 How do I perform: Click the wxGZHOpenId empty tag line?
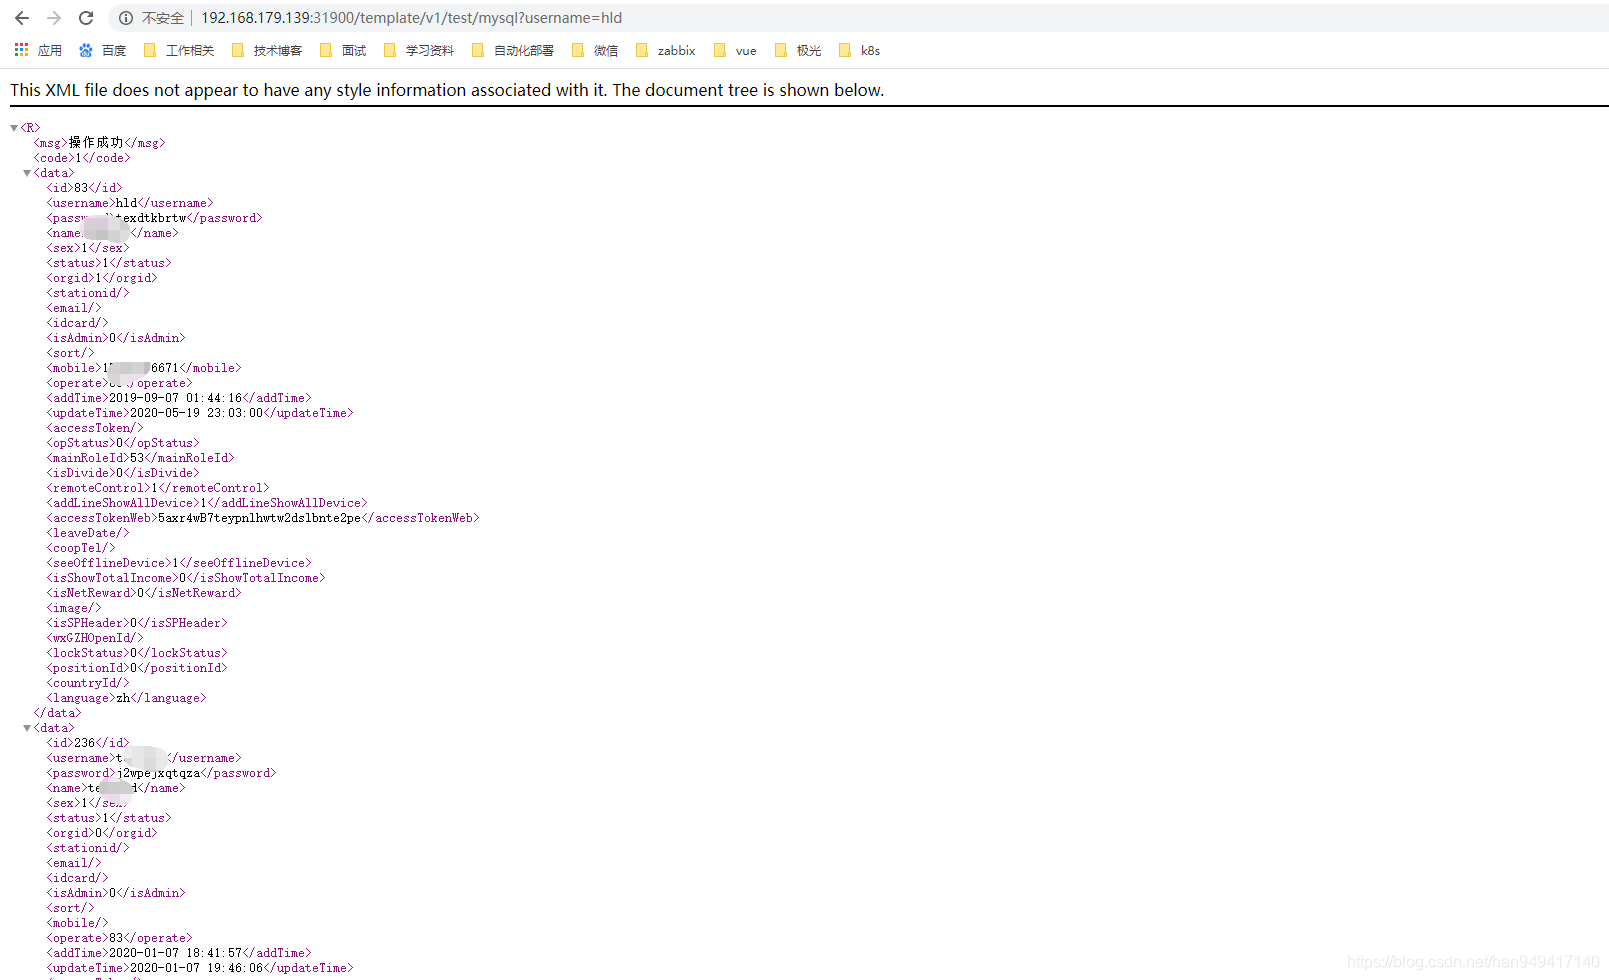click(95, 638)
